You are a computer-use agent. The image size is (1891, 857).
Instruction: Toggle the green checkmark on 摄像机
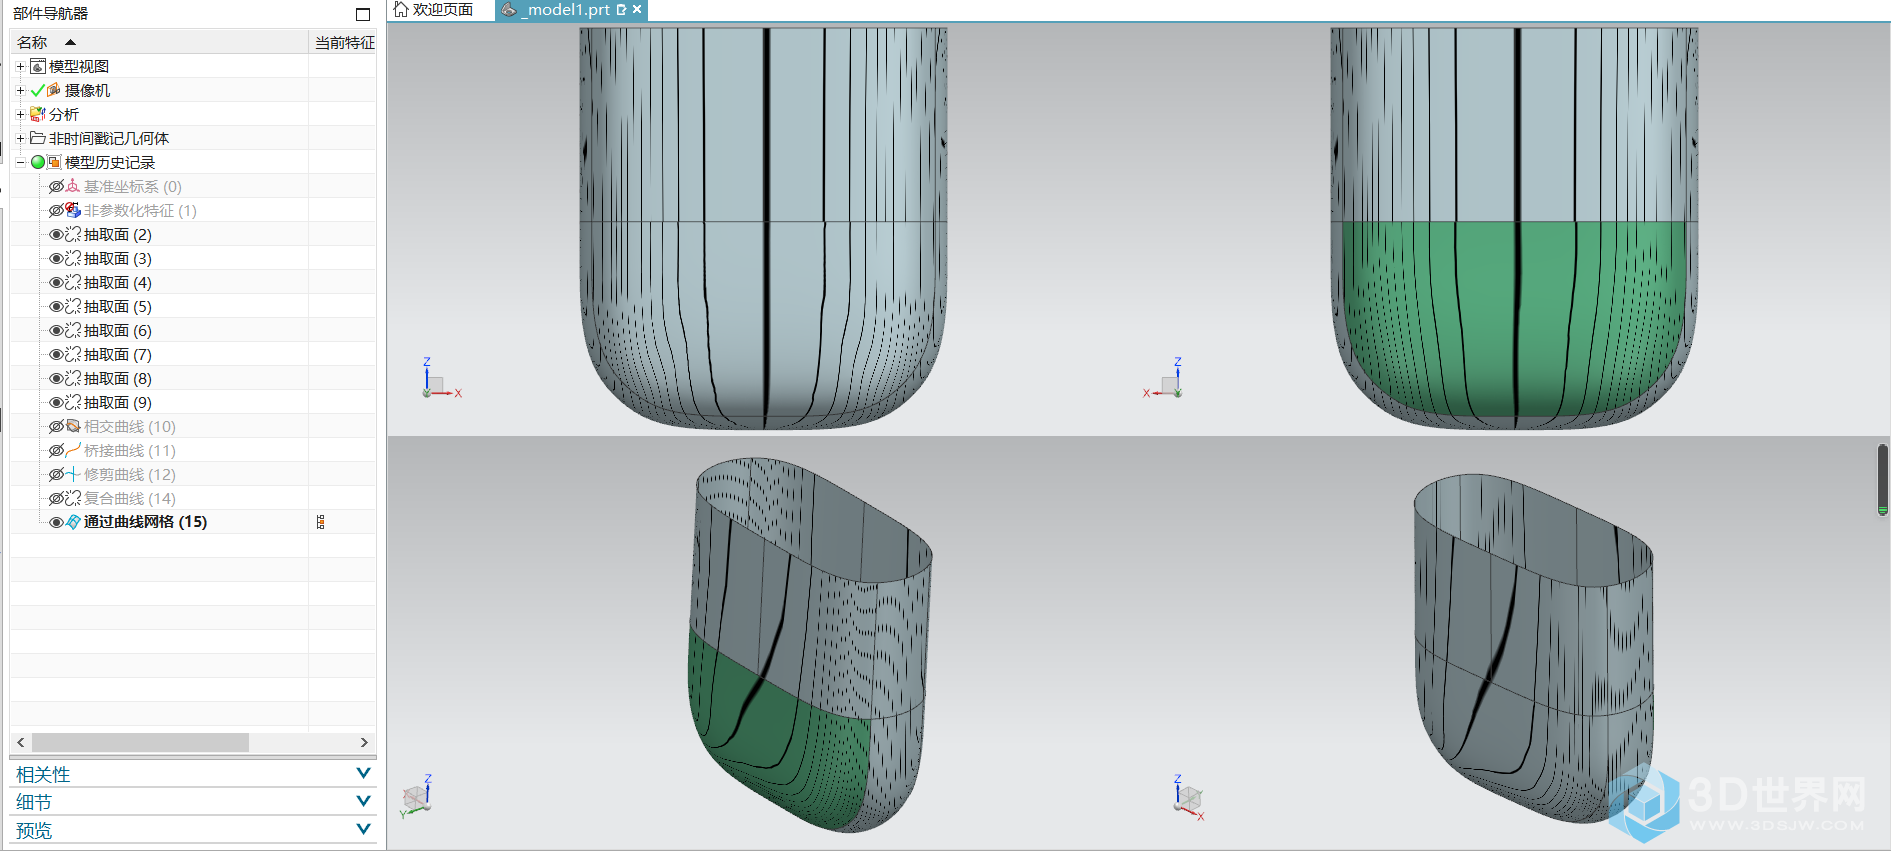tap(38, 90)
